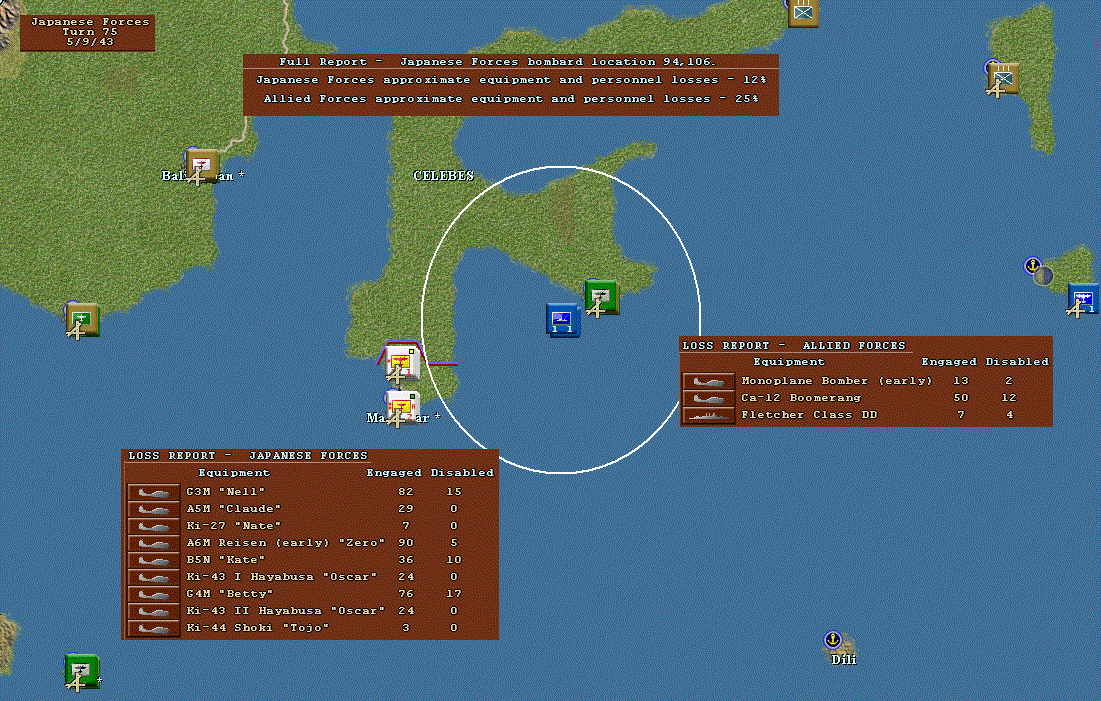Image resolution: width=1101 pixels, height=701 pixels.
Task: Select the blue naval unit in the bay
Action: click(563, 320)
